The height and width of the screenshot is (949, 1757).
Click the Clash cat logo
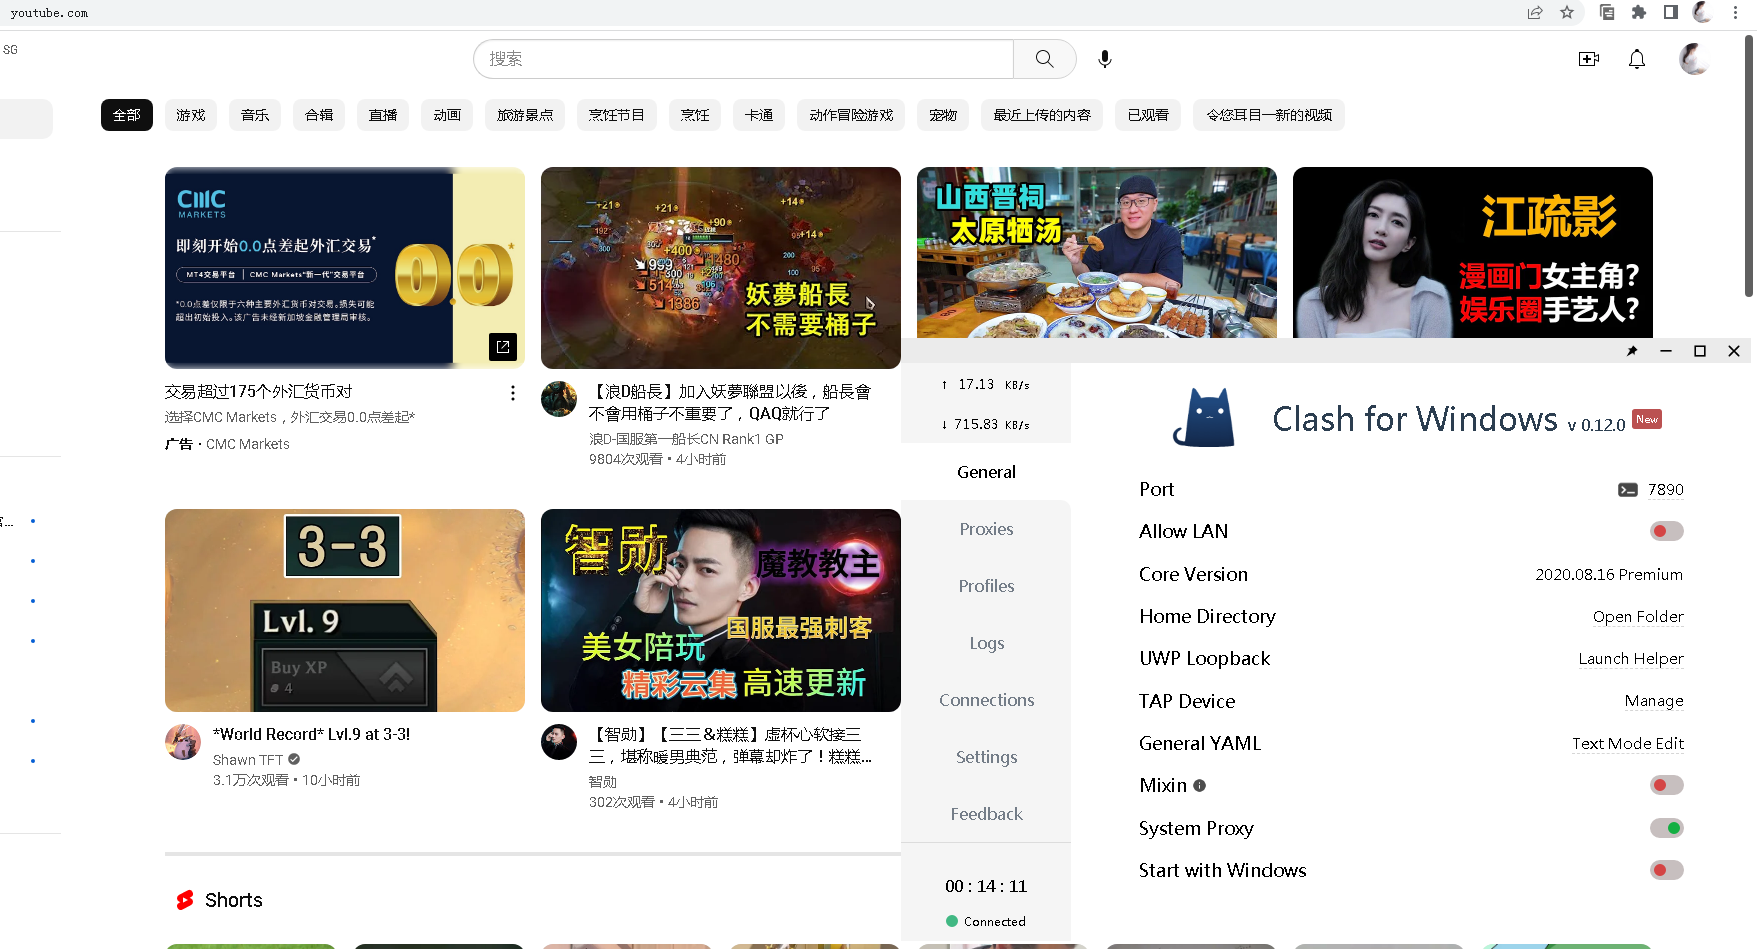[1204, 417]
